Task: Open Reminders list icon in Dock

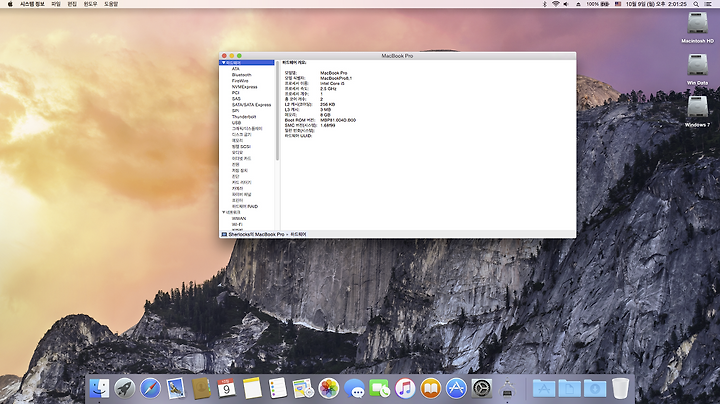Action: [x=277, y=388]
